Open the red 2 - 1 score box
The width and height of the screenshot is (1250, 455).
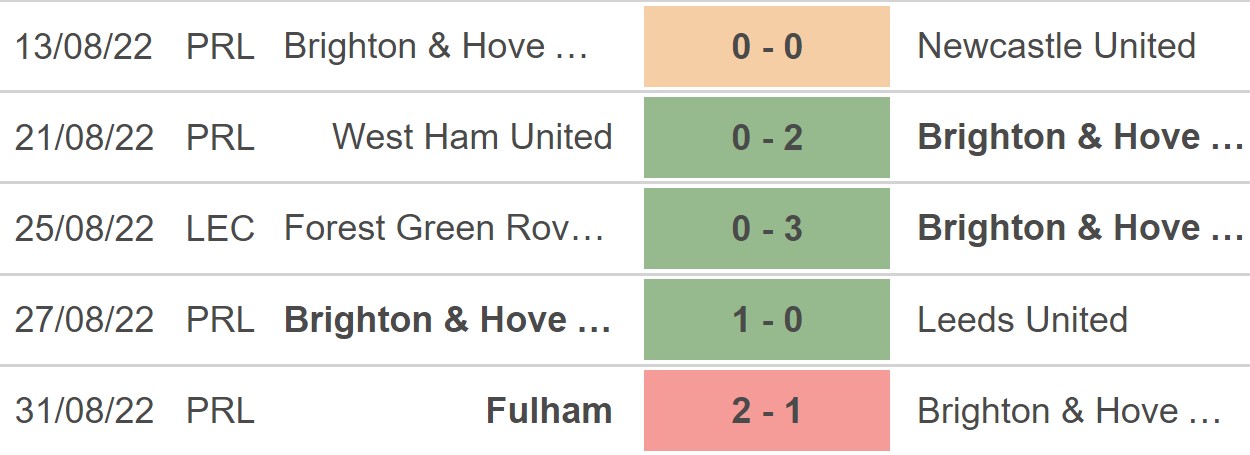pyautogui.click(x=767, y=411)
